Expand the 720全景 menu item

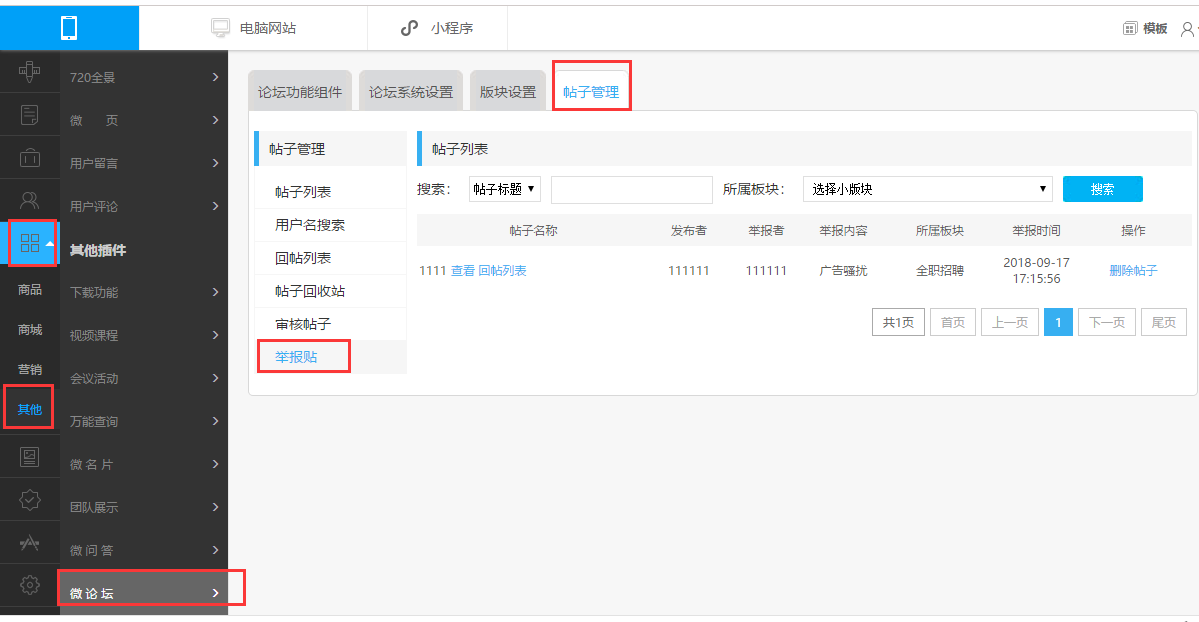[x=144, y=77]
